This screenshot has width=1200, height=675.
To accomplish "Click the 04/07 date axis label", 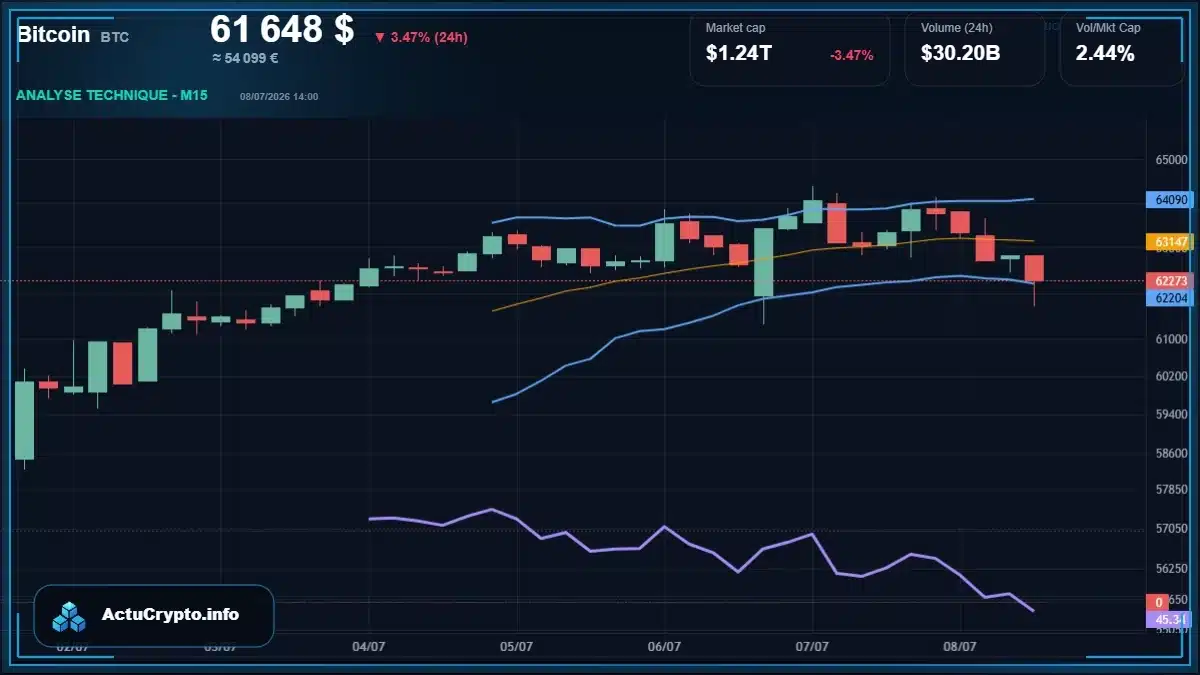I will 369,647.
